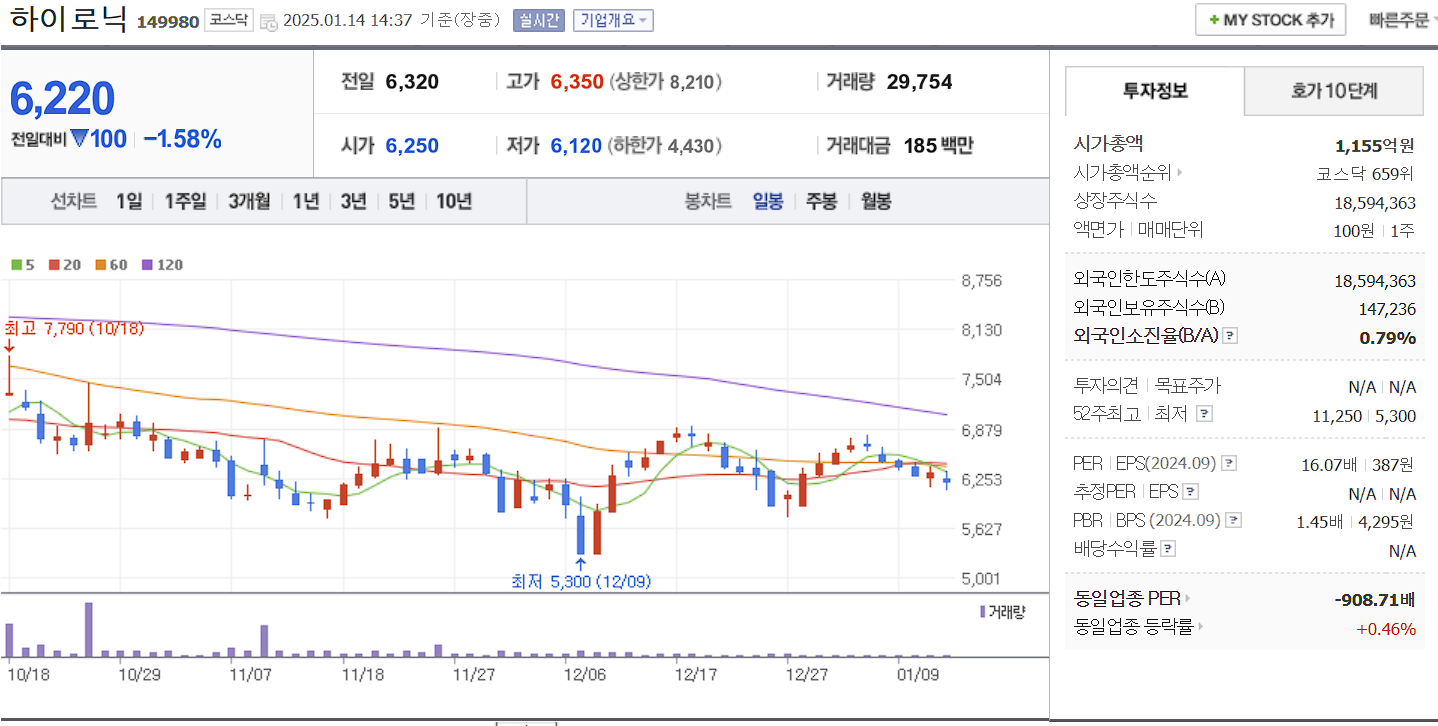This screenshot has height=726, width=1438.
Task: Open the 외국인소진율(B/A) help icon
Action: point(1229,335)
